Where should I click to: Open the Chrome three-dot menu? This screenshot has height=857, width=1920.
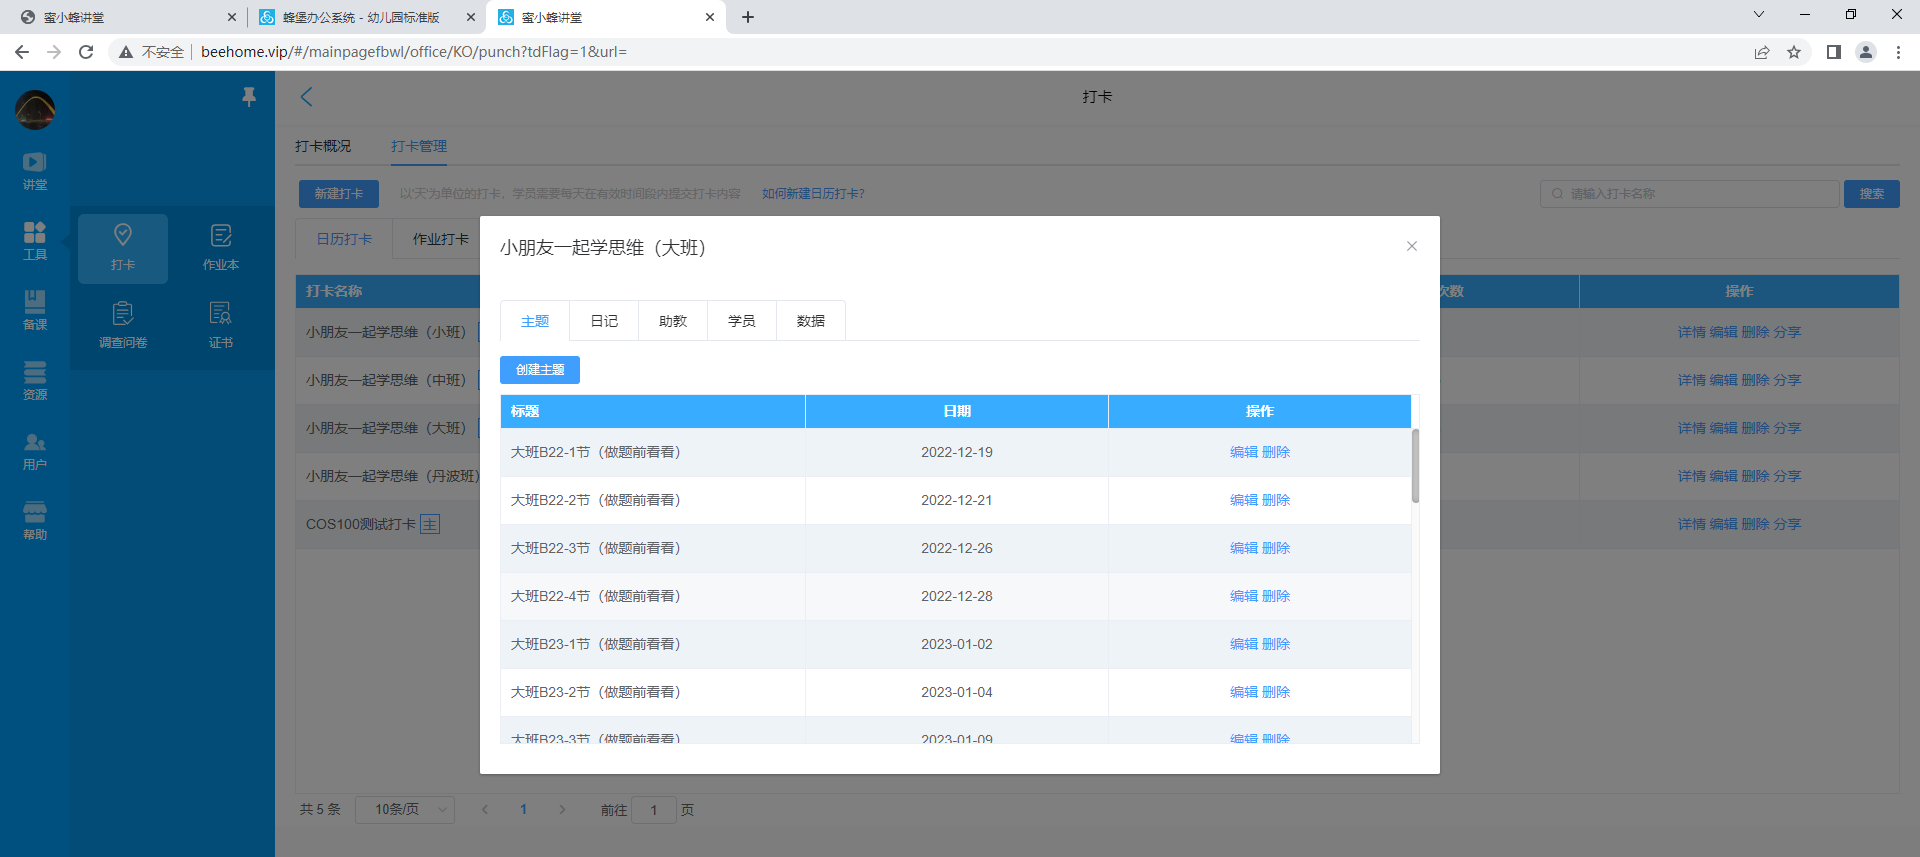(x=1898, y=52)
